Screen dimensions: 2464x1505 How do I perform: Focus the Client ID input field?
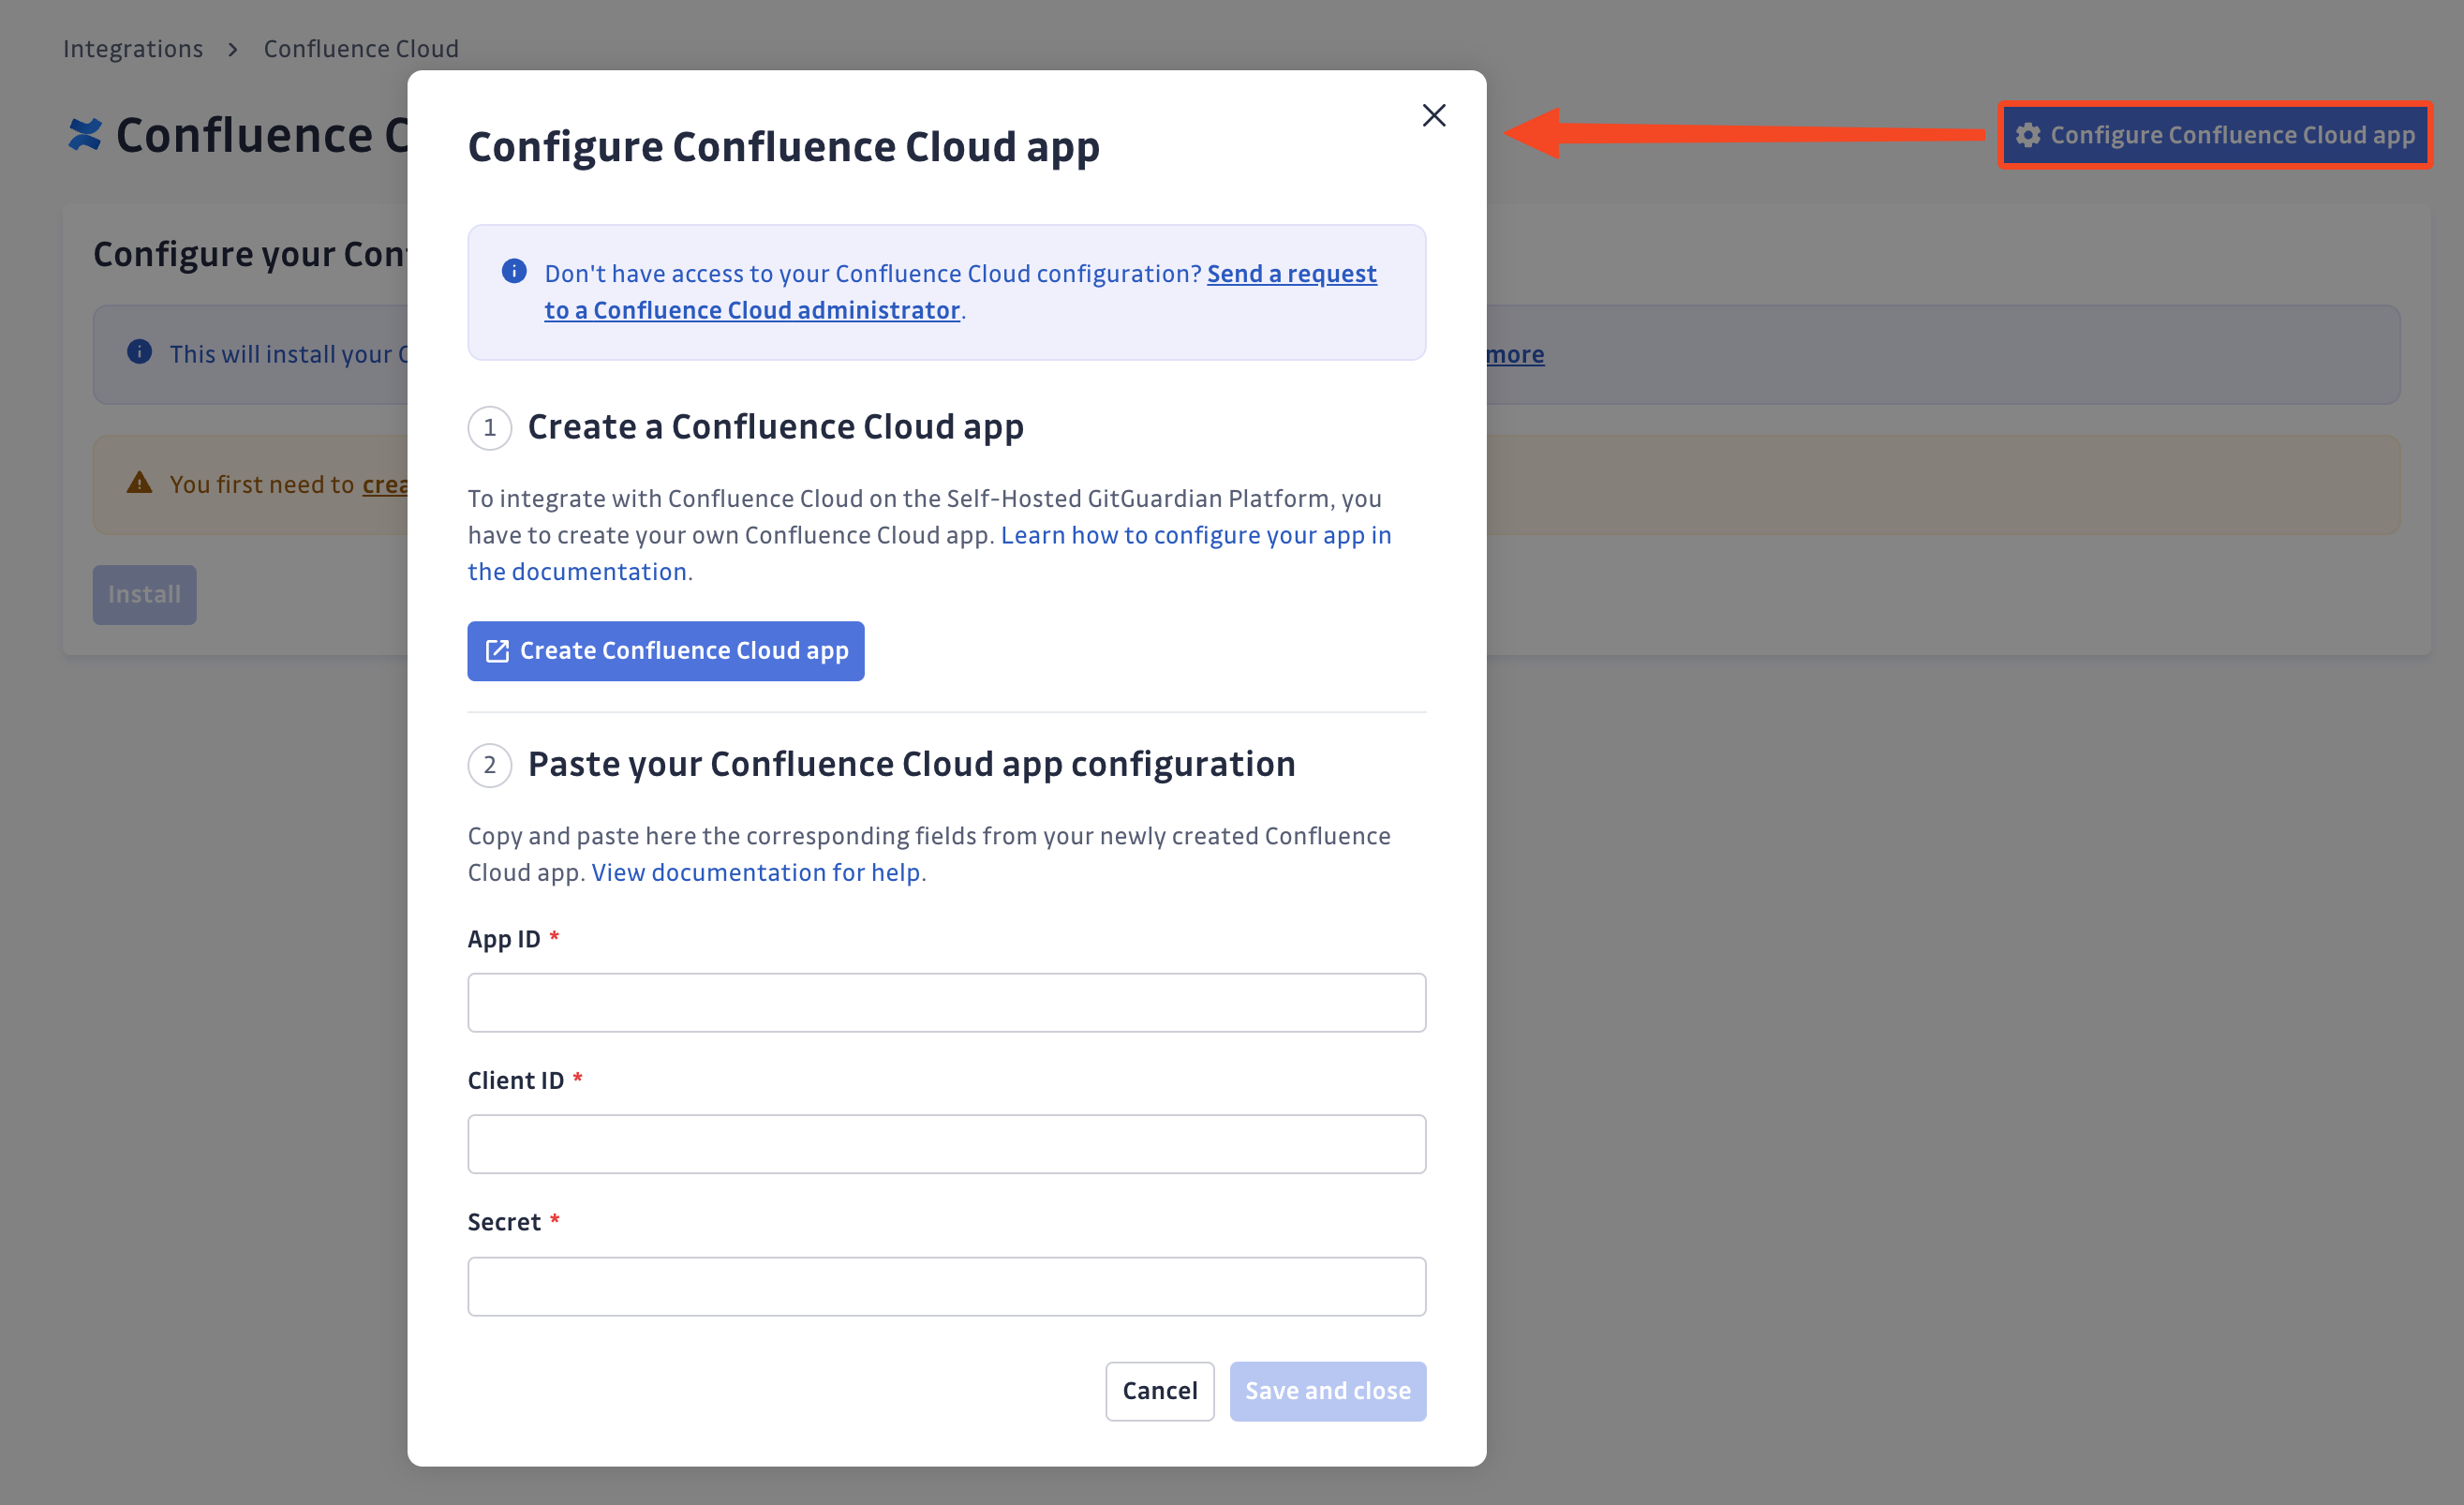tap(947, 1144)
